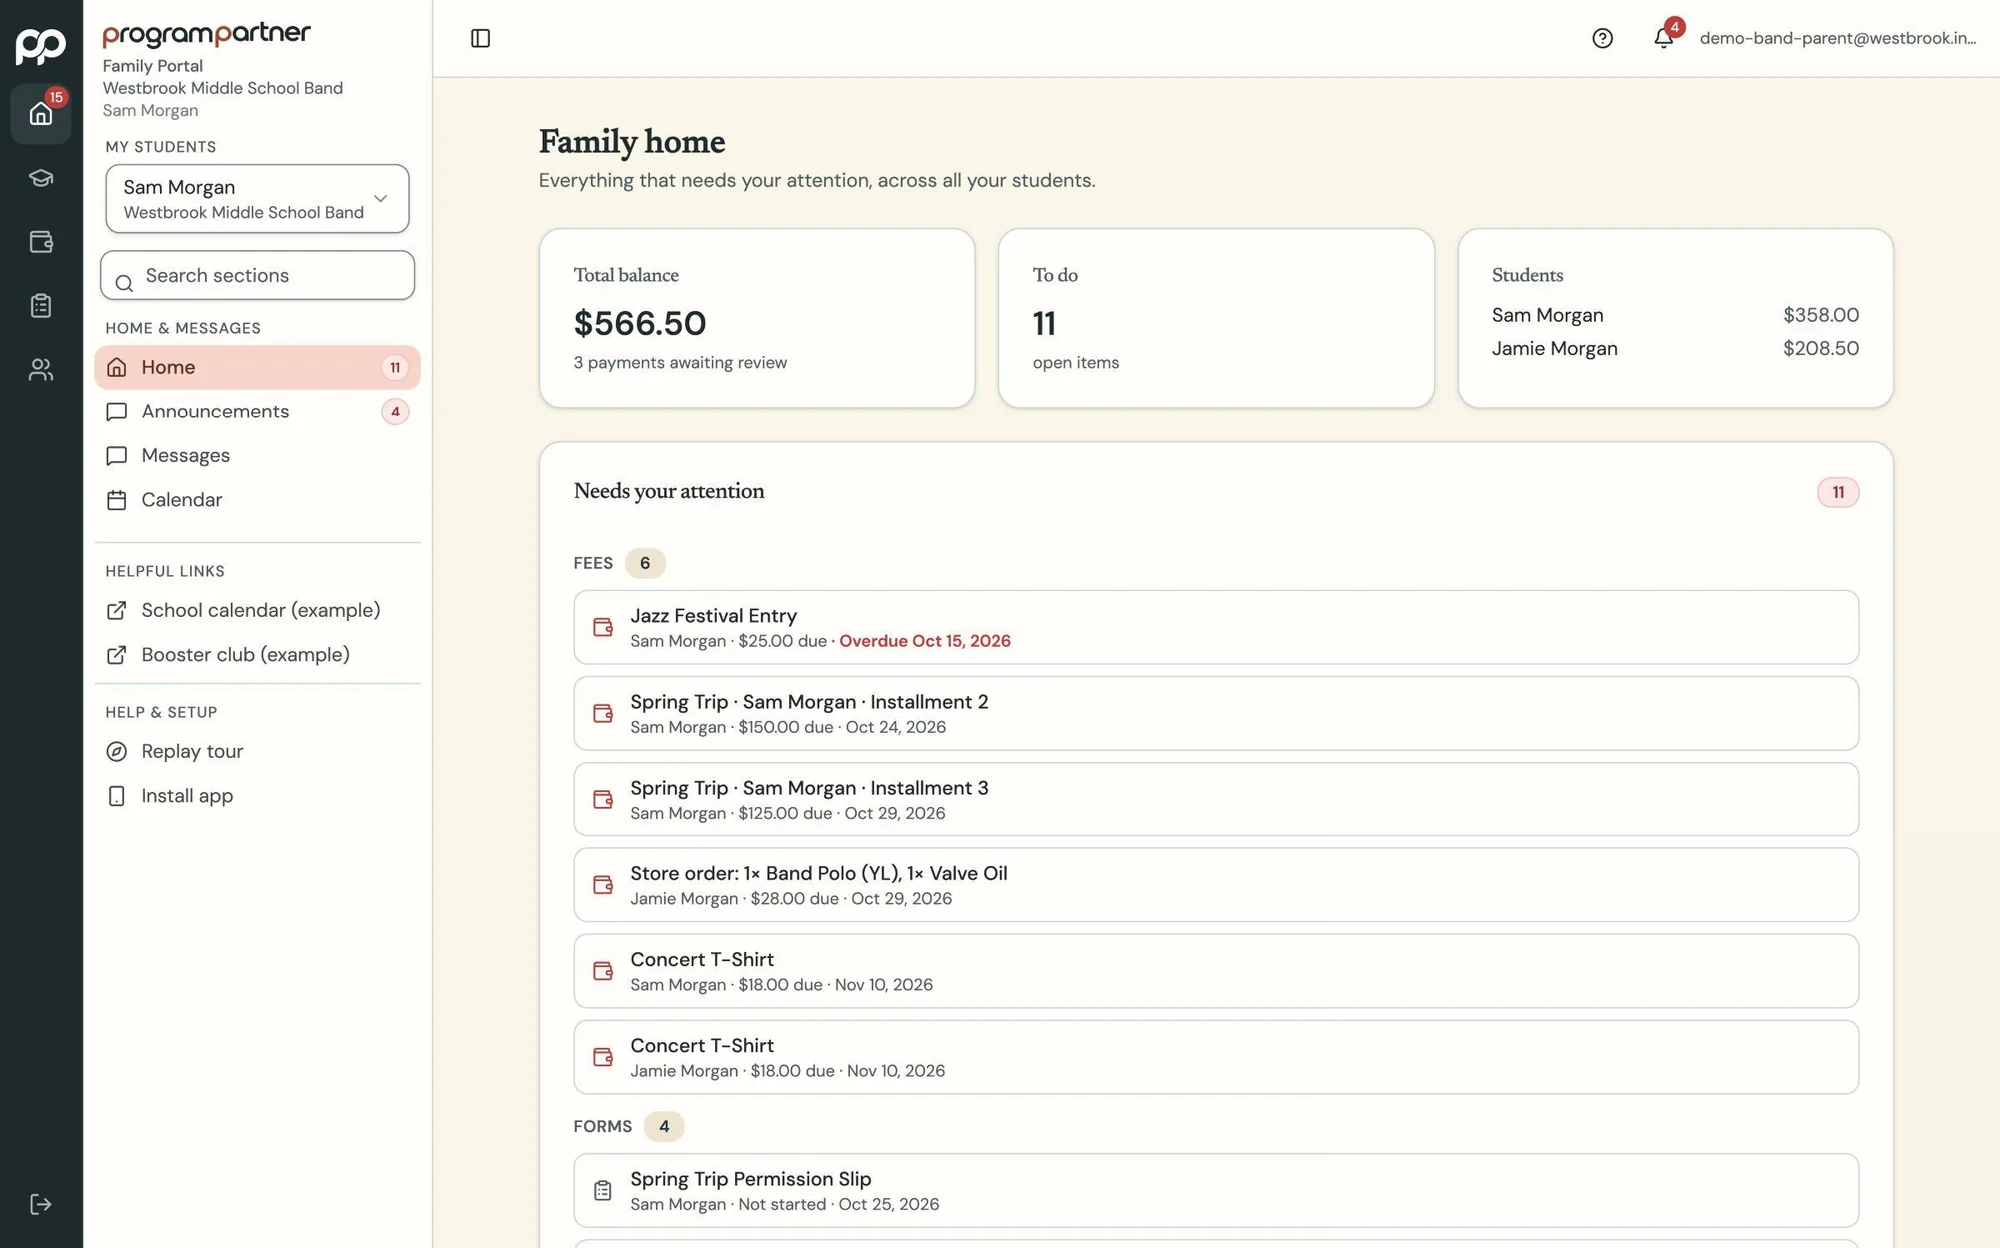This screenshot has width=2000, height=1248.
Task: Open the To do 11 open items card
Action: point(1216,318)
